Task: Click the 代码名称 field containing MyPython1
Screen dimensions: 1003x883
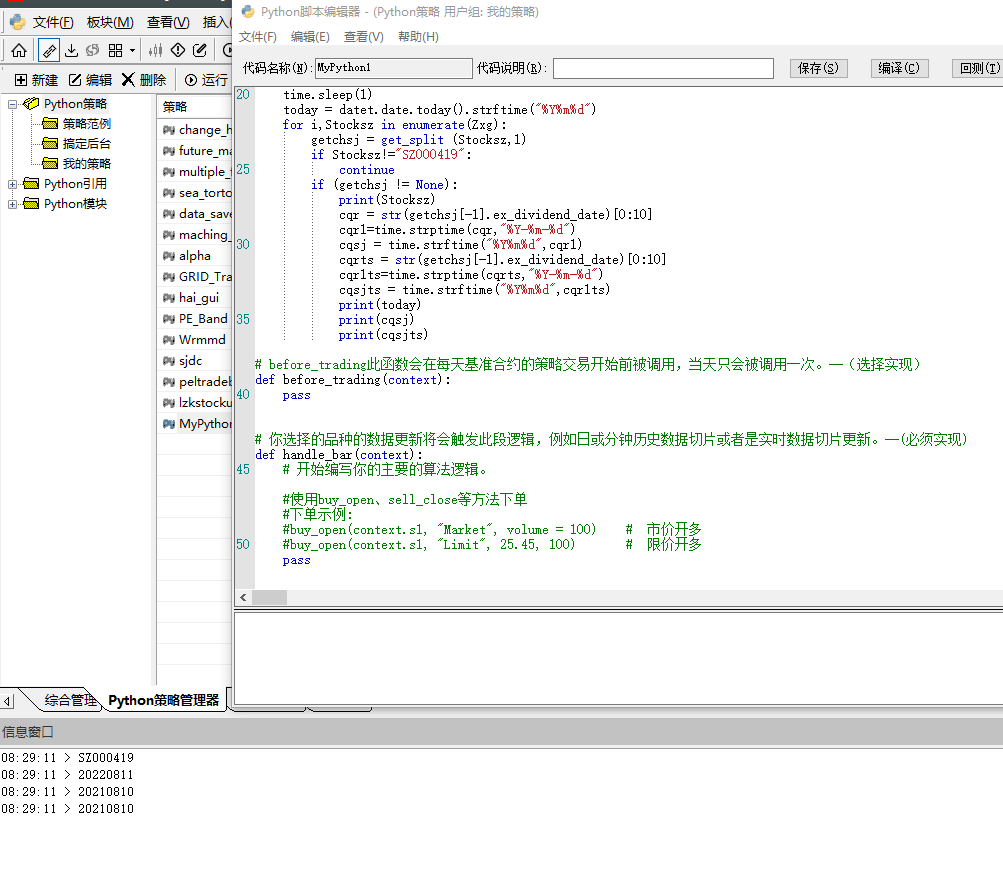Action: point(393,68)
